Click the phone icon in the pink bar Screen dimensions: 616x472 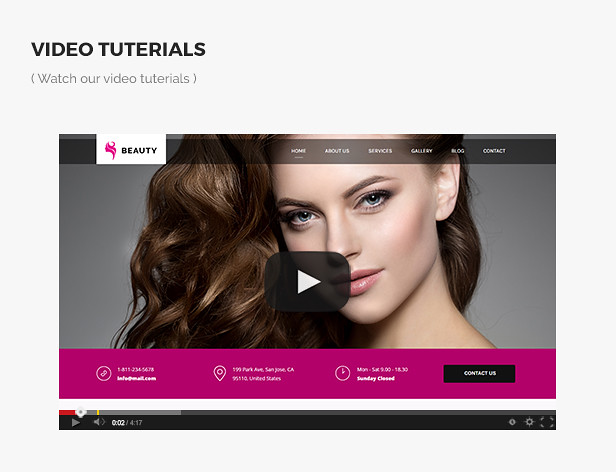[103, 373]
